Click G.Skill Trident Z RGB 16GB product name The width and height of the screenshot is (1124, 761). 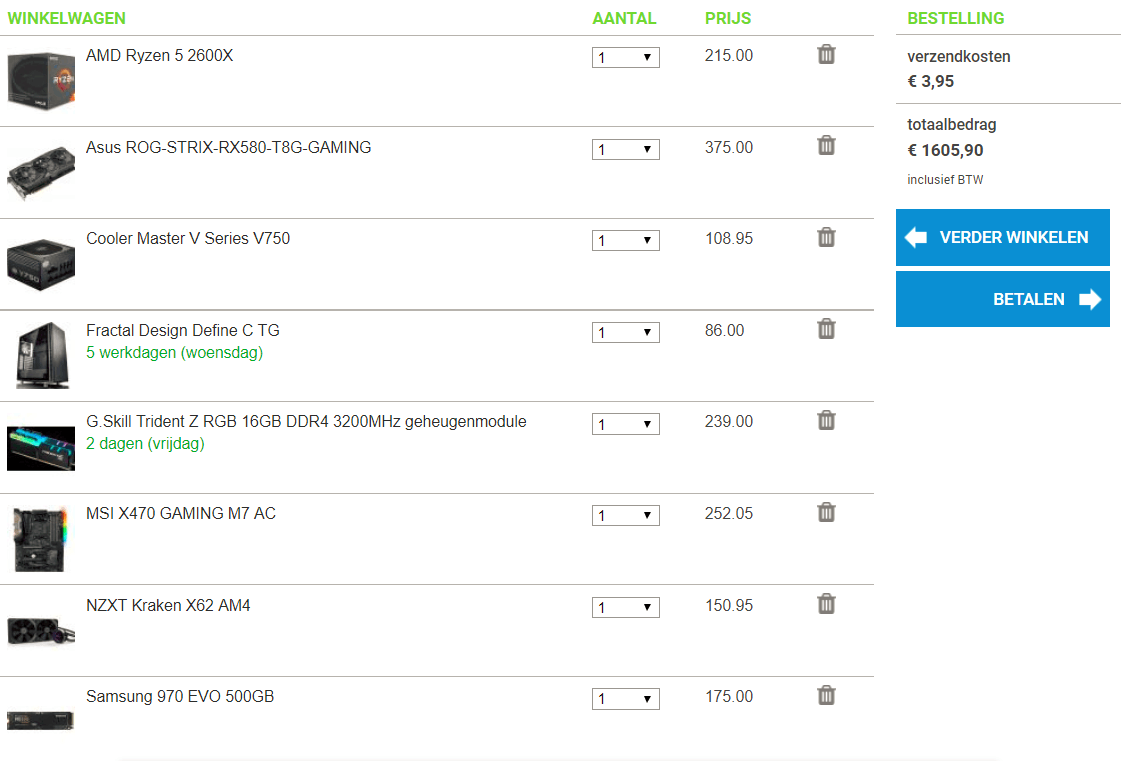pyautogui.click(x=306, y=421)
